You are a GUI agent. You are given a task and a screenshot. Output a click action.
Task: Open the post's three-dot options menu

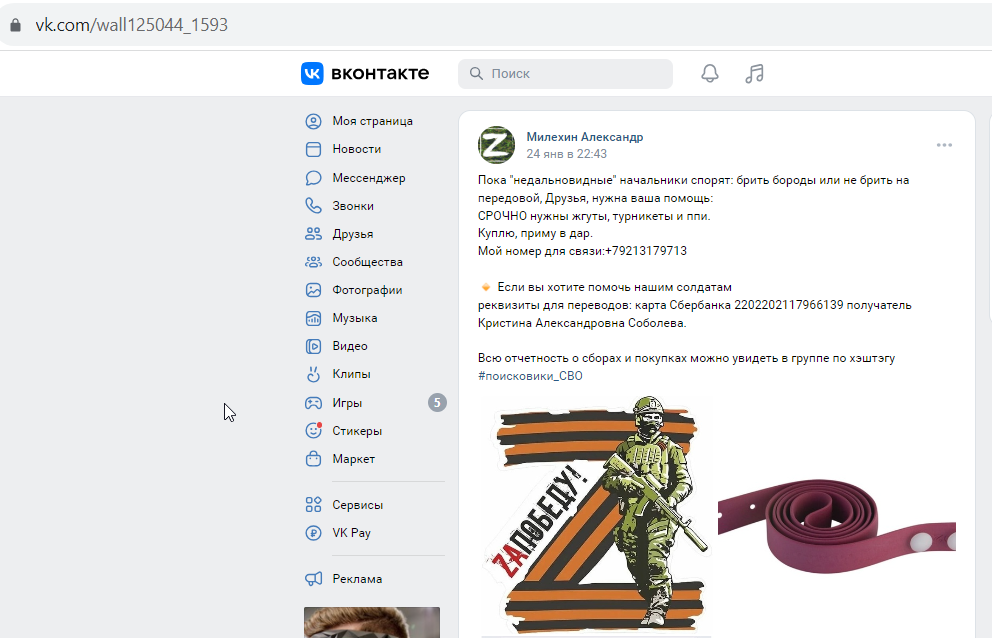[944, 145]
